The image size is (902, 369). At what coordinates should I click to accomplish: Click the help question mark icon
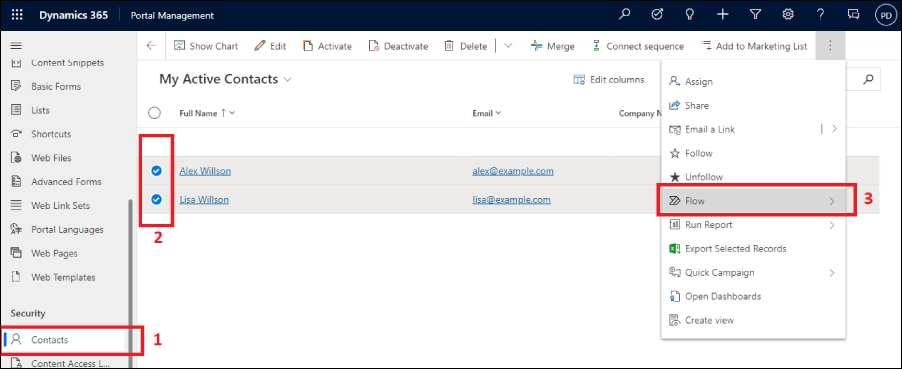tap(821, 16)
